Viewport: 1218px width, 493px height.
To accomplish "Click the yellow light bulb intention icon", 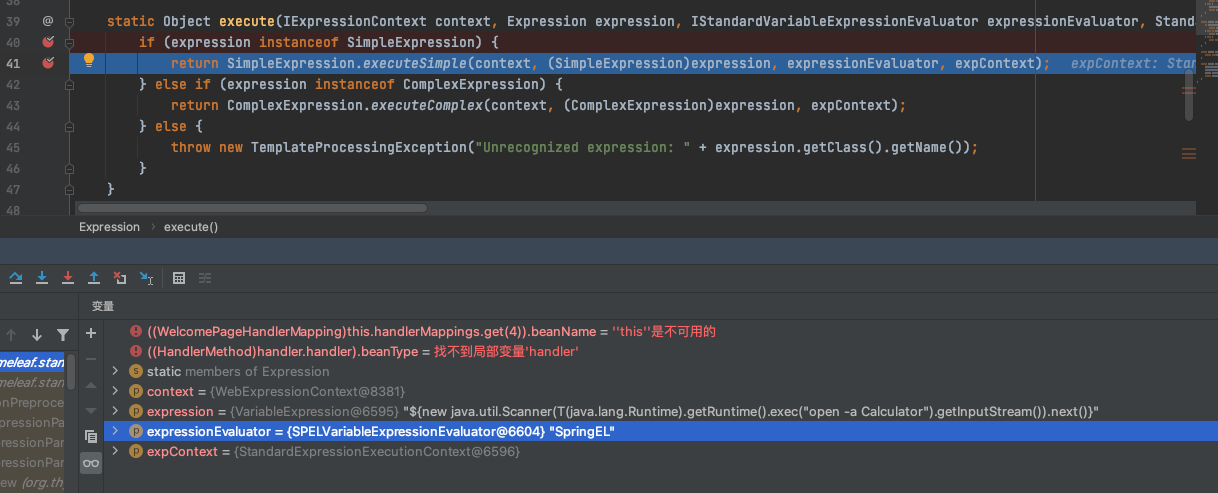I will click(x=88, y=62).
